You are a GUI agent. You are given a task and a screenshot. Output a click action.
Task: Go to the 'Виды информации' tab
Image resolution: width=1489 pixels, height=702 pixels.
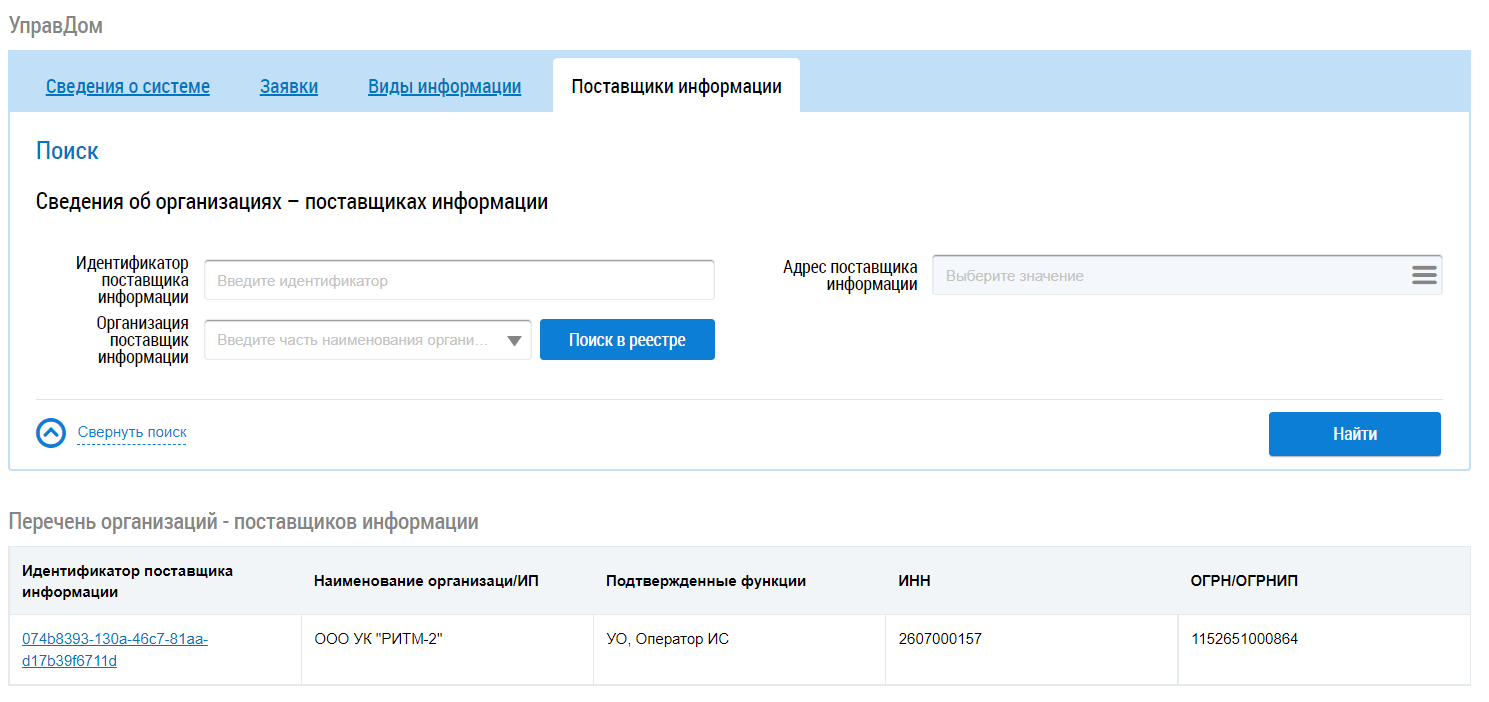click(444, 87)
